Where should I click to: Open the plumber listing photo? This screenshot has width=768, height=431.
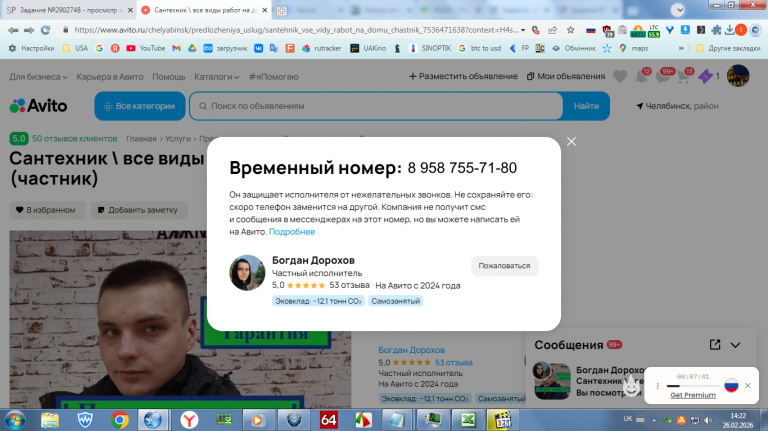pos(108,319)
